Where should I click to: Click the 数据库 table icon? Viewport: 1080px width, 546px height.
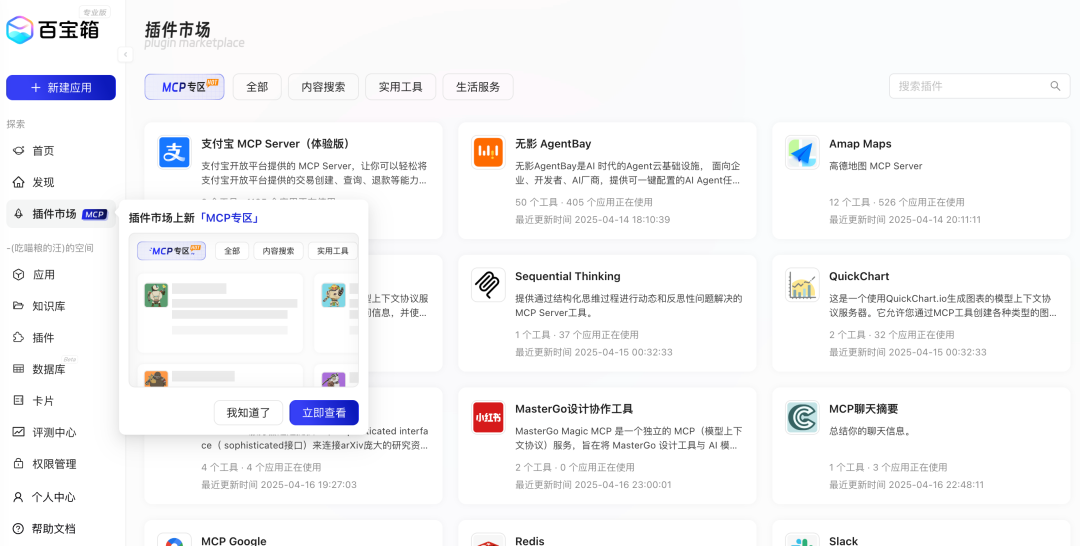point(19,369)
